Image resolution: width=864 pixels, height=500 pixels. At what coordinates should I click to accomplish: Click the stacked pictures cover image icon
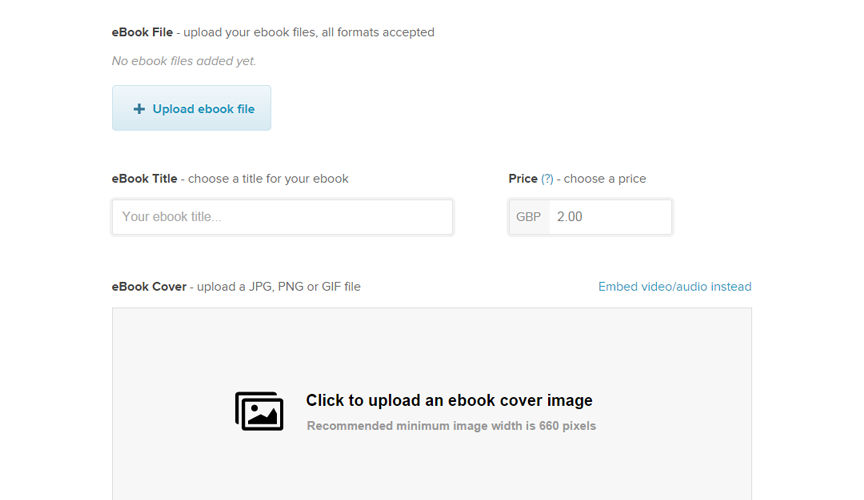click(259, 411)
